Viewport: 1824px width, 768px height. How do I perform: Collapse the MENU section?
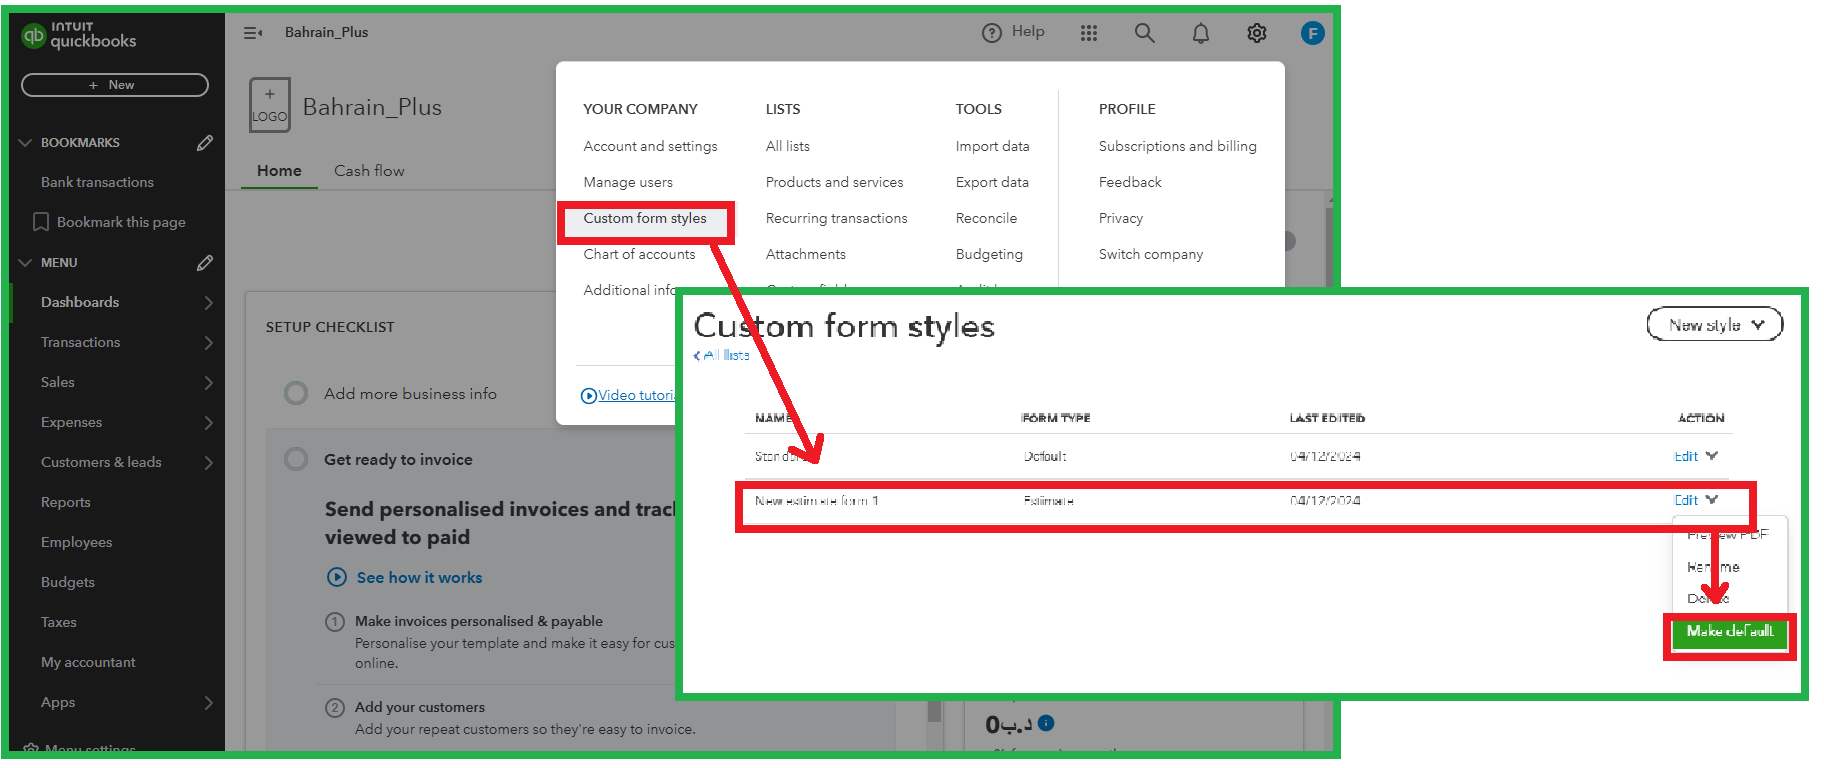(26, 263)
